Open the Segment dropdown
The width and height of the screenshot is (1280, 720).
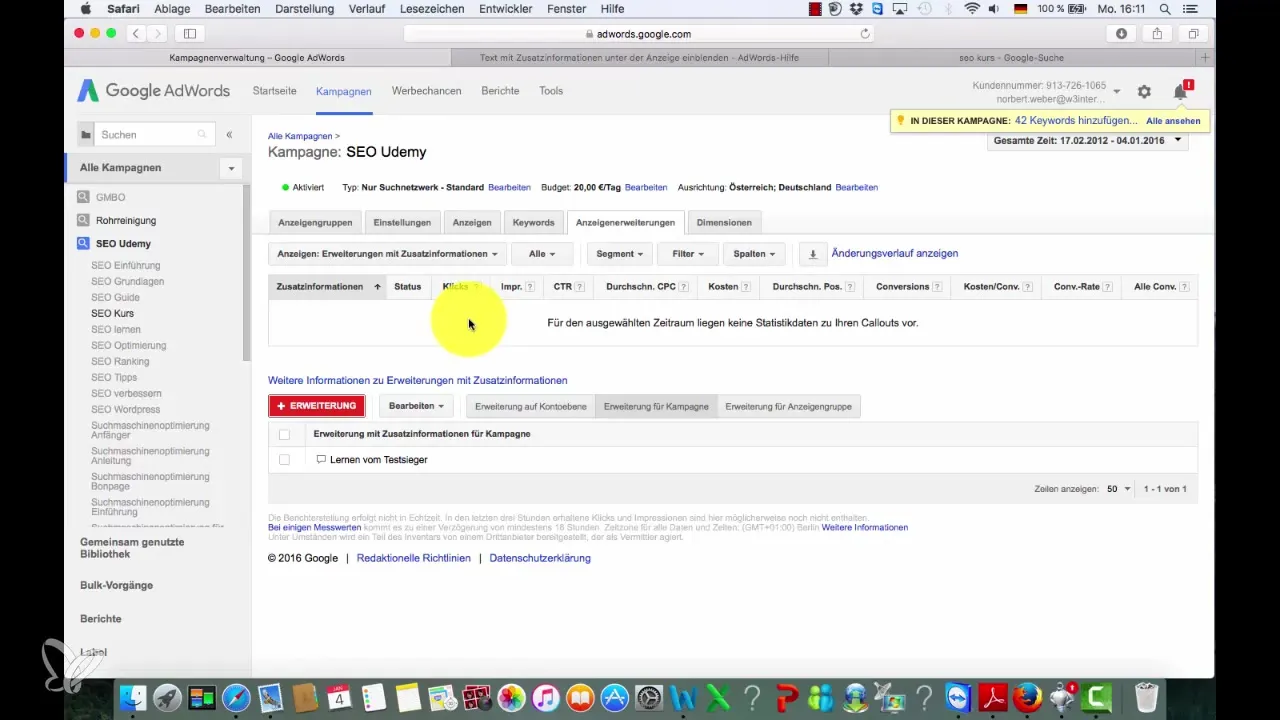[x=620, y=254]
